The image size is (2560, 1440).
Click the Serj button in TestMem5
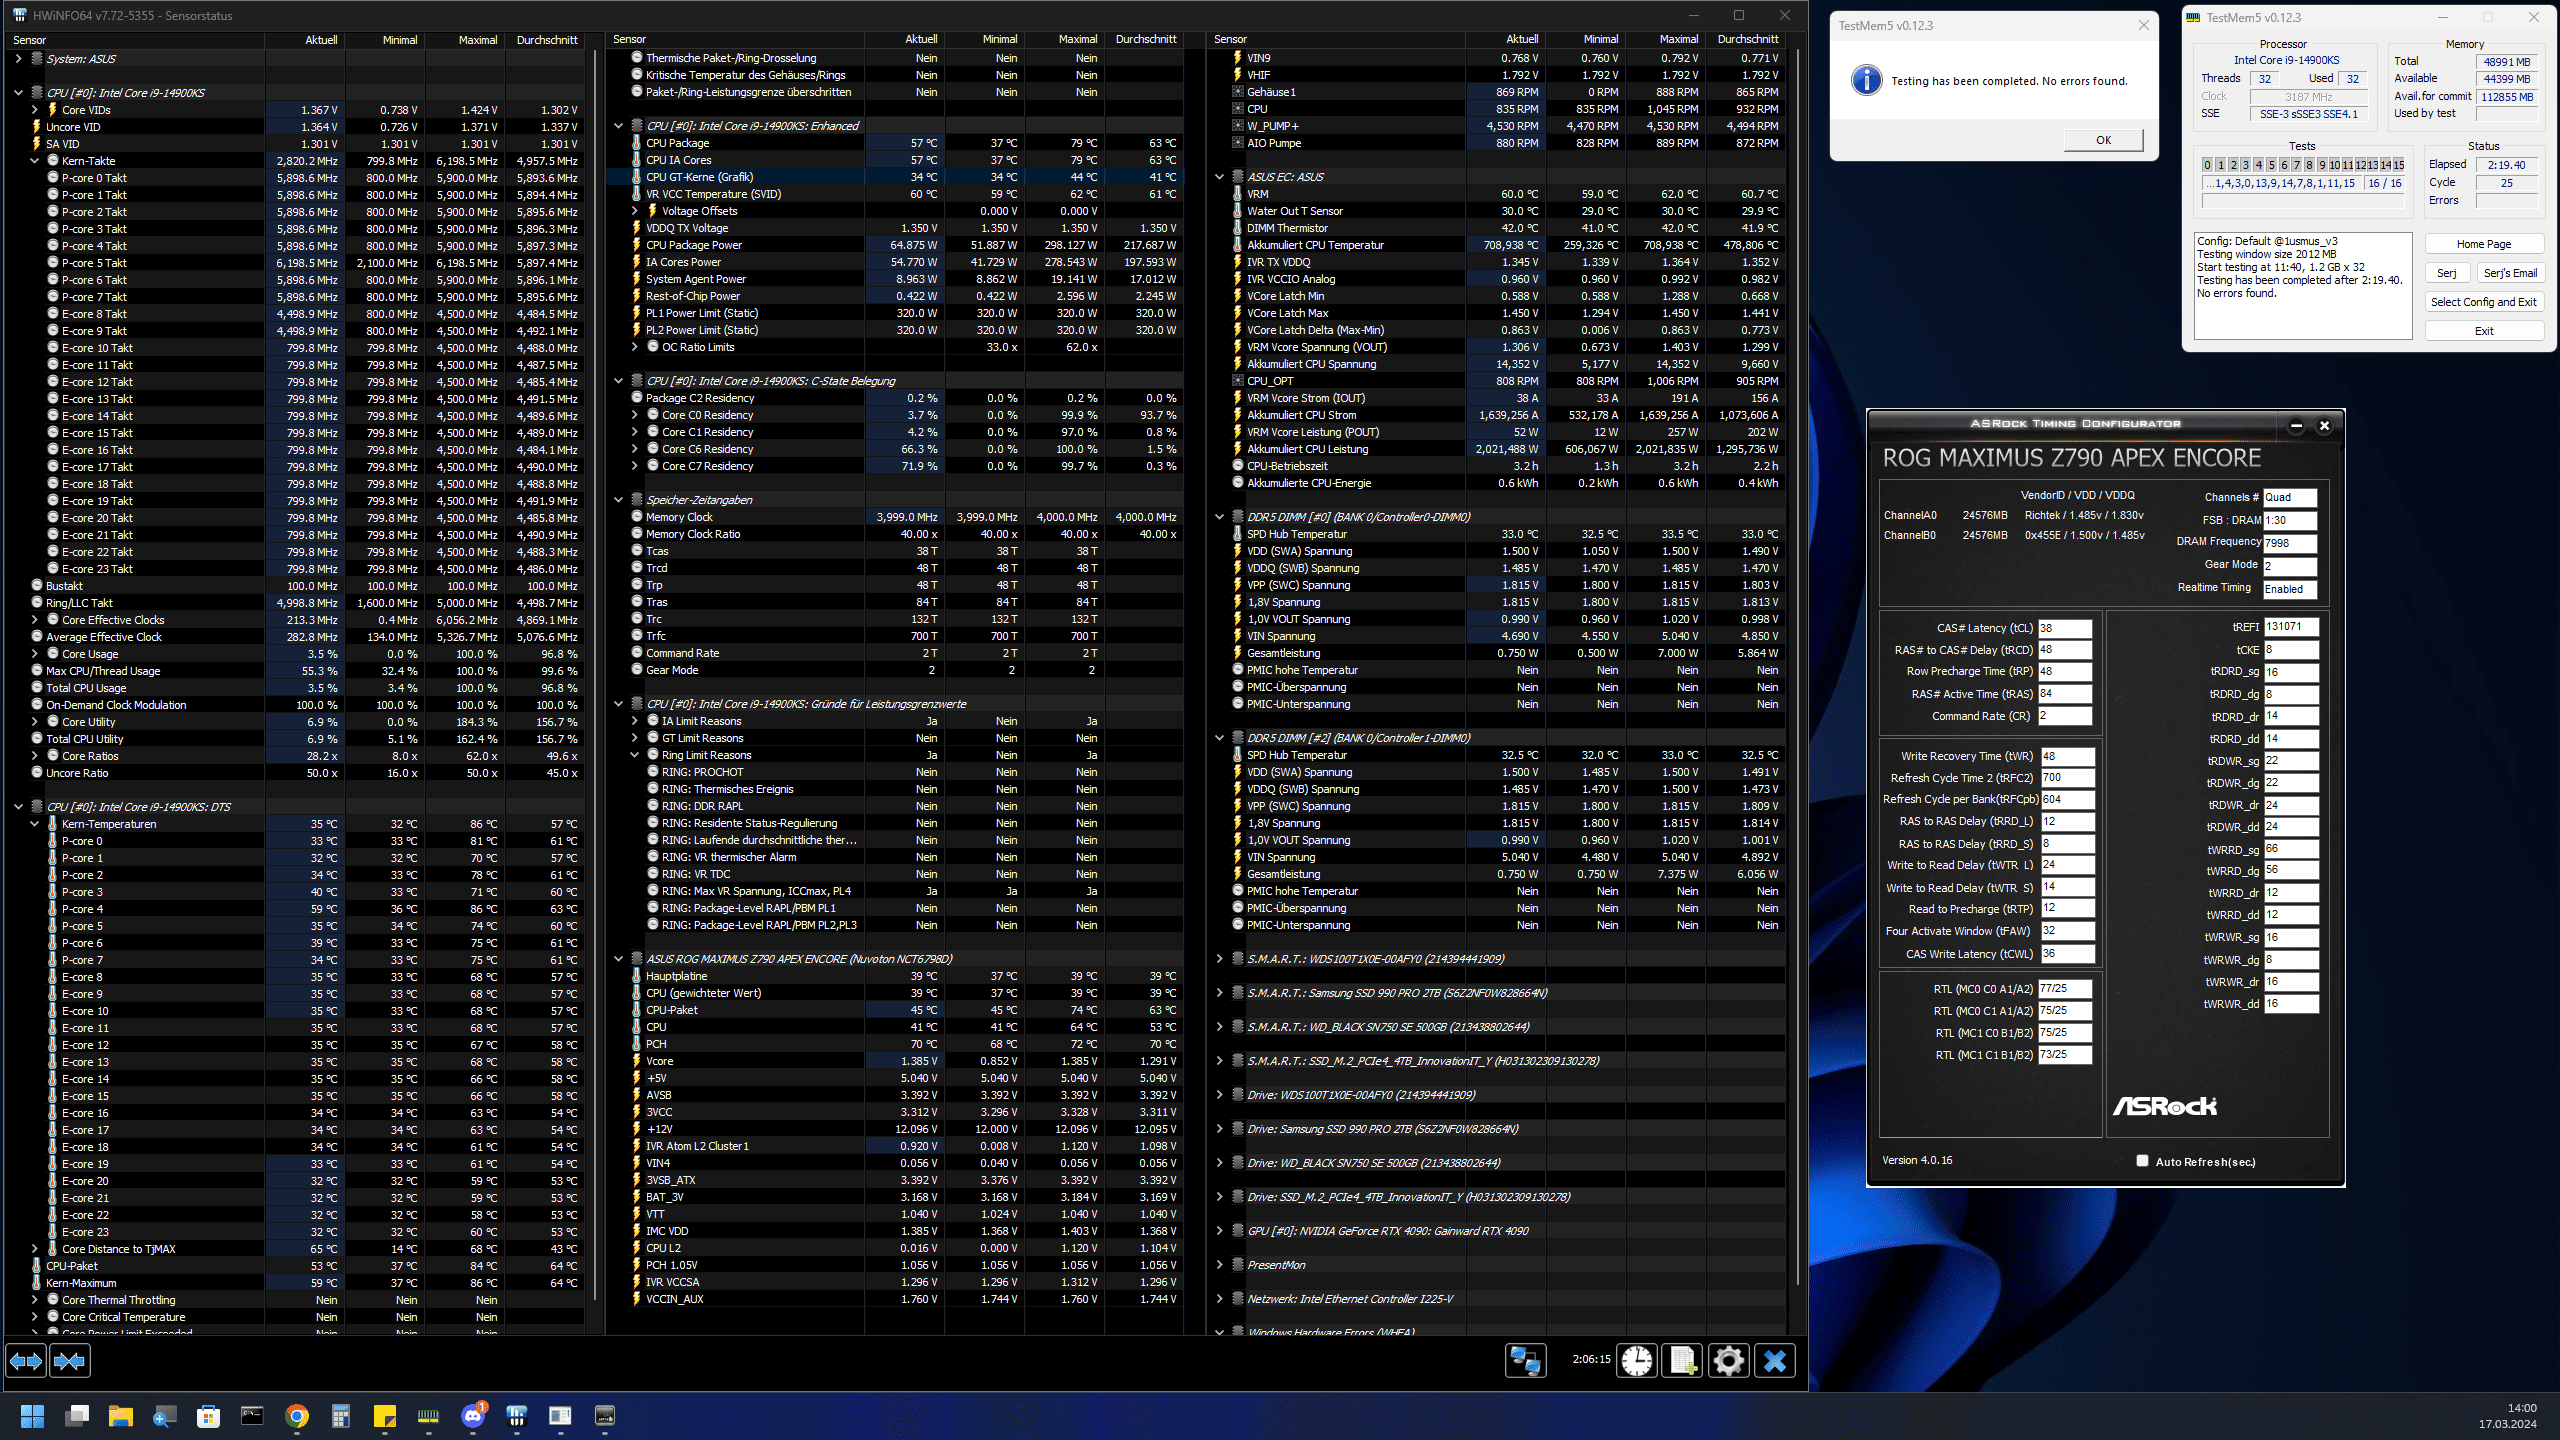(x=2447, y=273)
